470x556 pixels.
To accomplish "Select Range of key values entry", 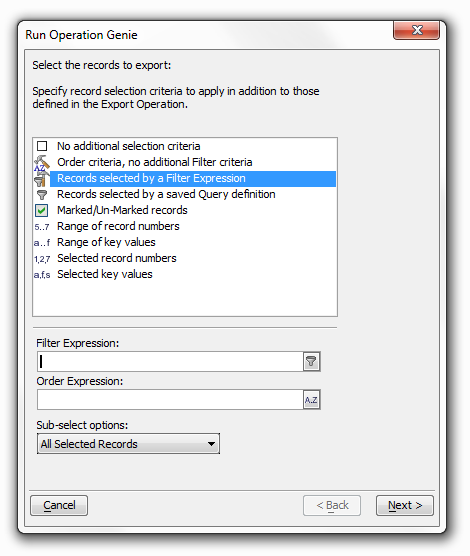I will tap(106, 242).
